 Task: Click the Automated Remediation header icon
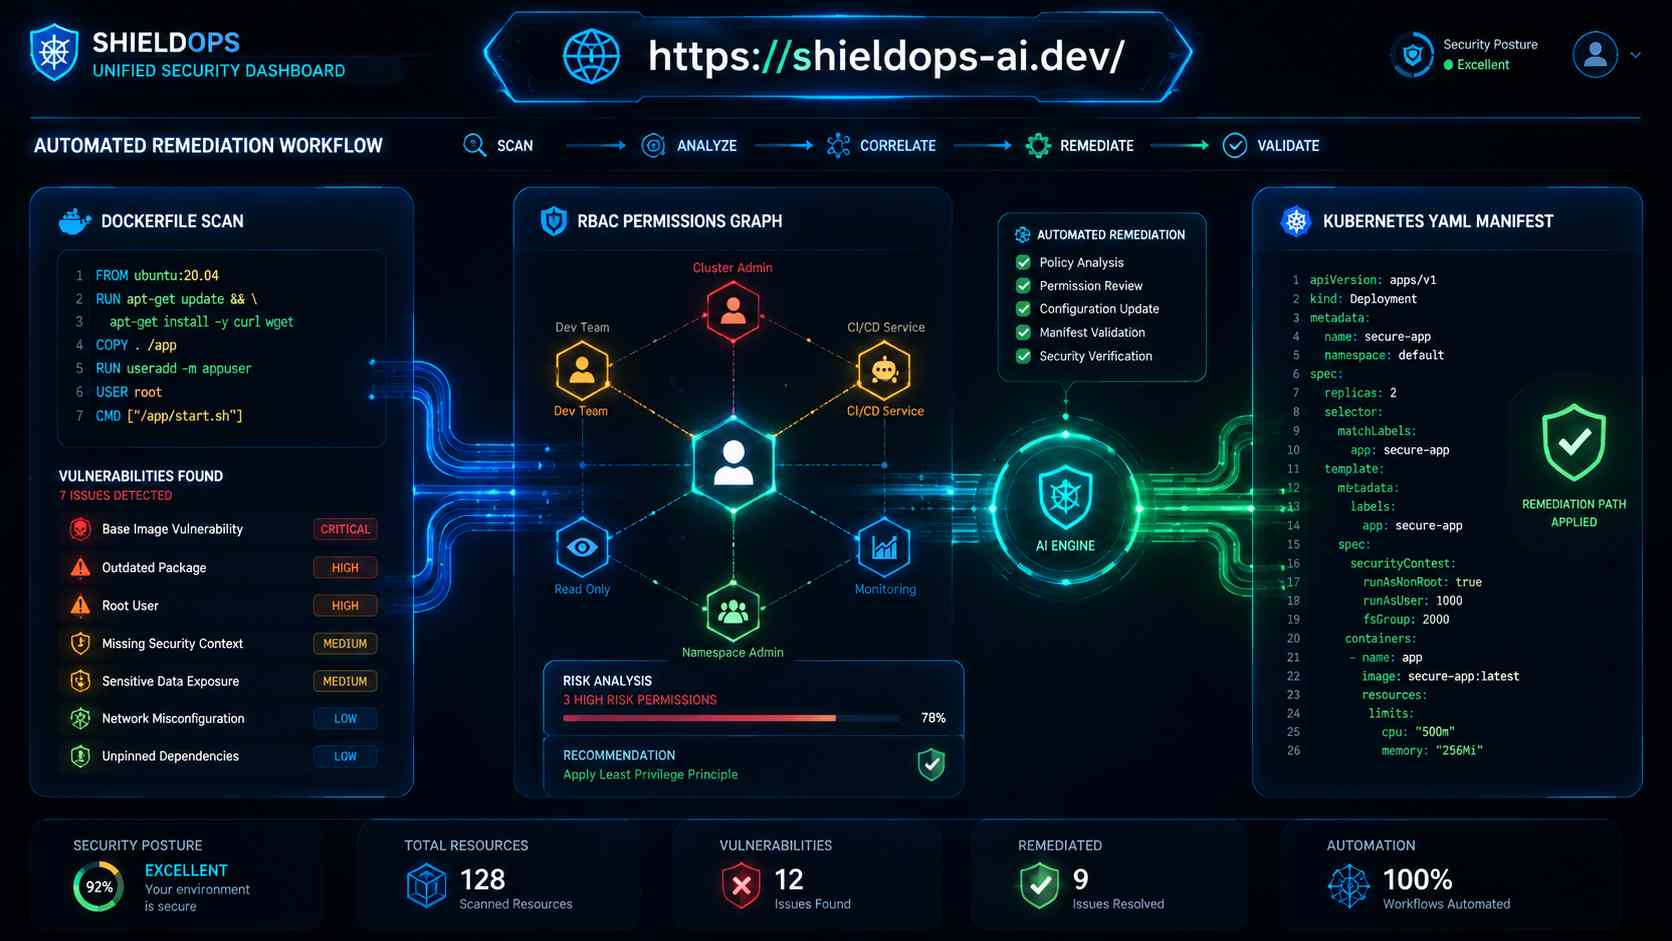click(x=1022, y=235)
